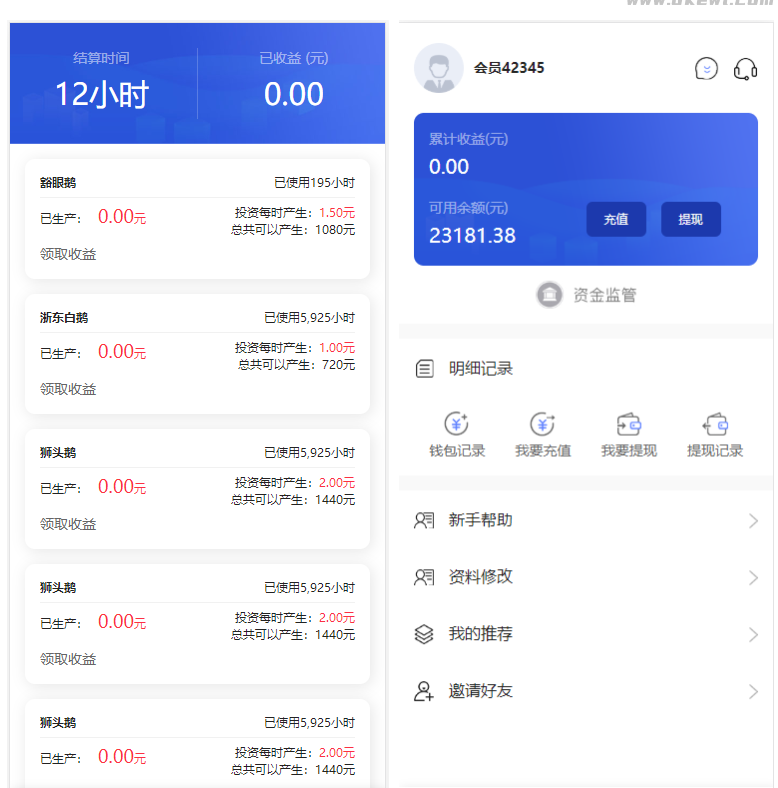Click the 我的推荐 layers icon
The height and width of the screenshot is (788, 778).
pyautogui.click(x=424, y=634)
